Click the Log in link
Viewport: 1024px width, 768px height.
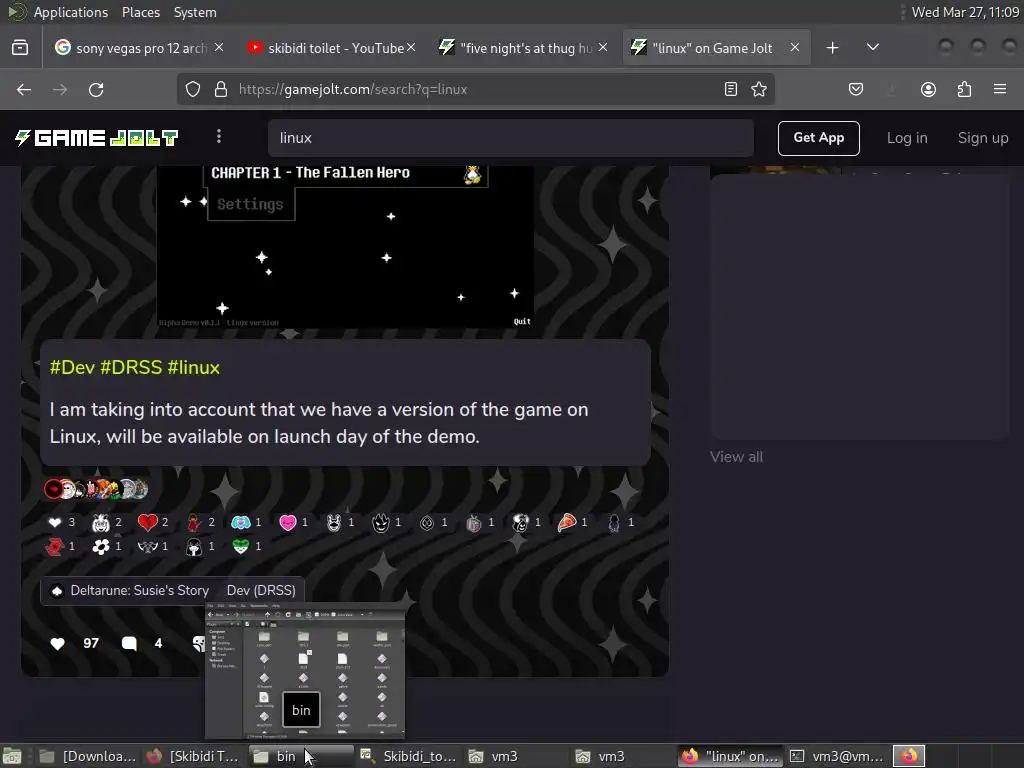point(906,138)
